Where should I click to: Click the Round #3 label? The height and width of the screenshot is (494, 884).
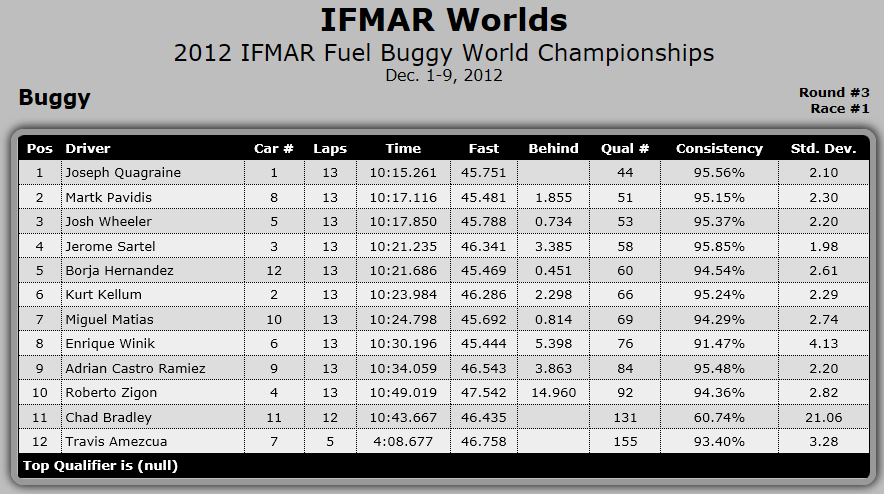(x=834, y=92)
